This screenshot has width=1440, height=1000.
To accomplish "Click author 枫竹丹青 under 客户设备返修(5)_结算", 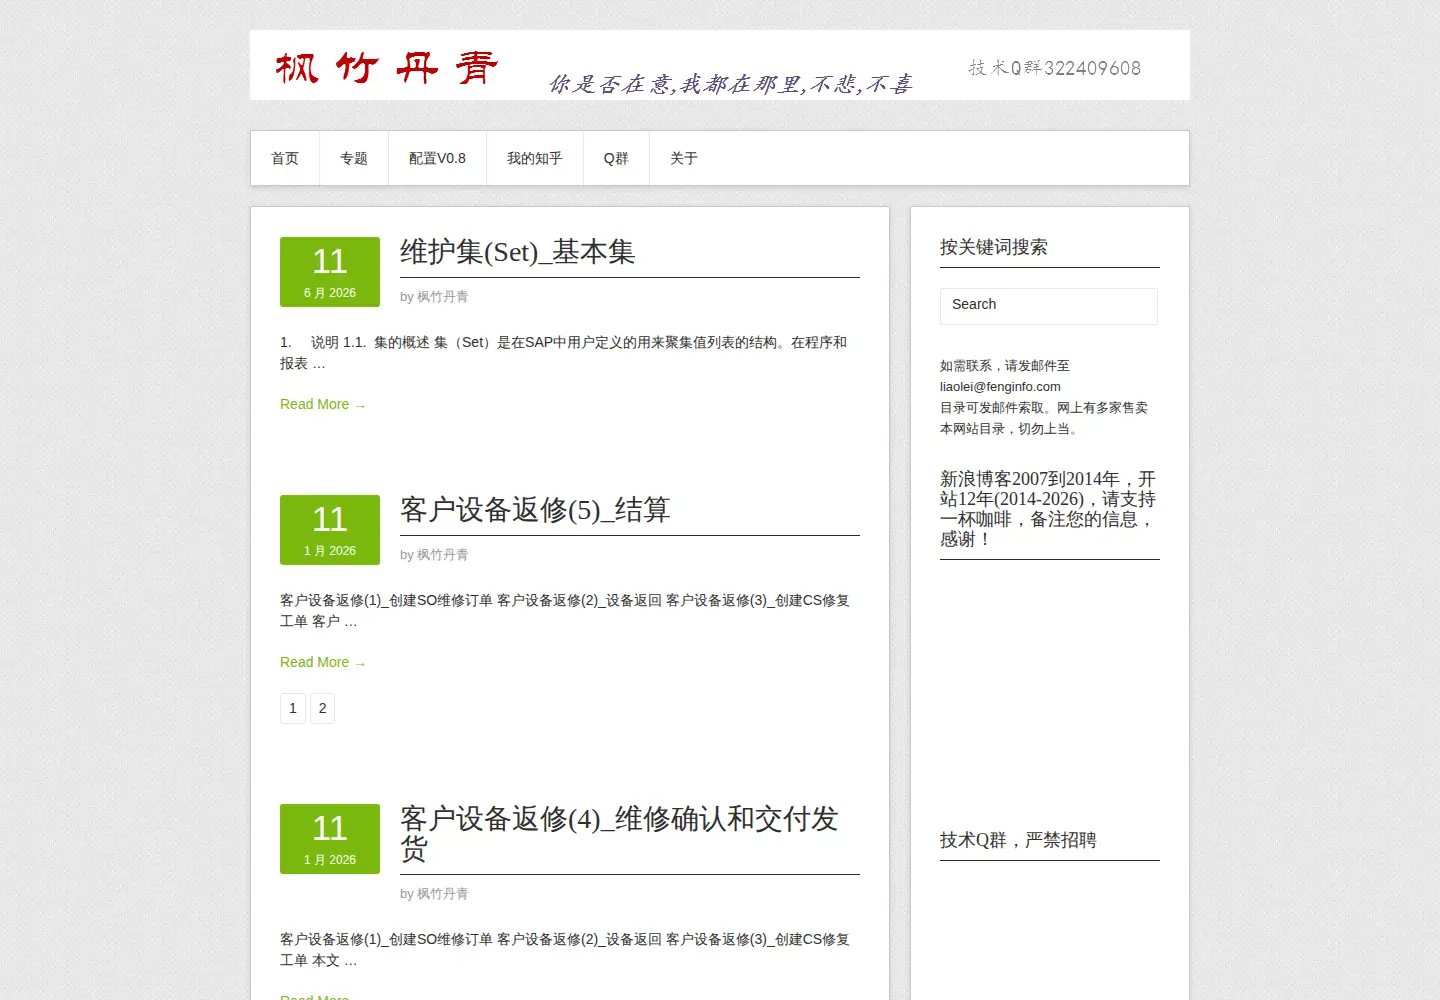I will 442,555.
